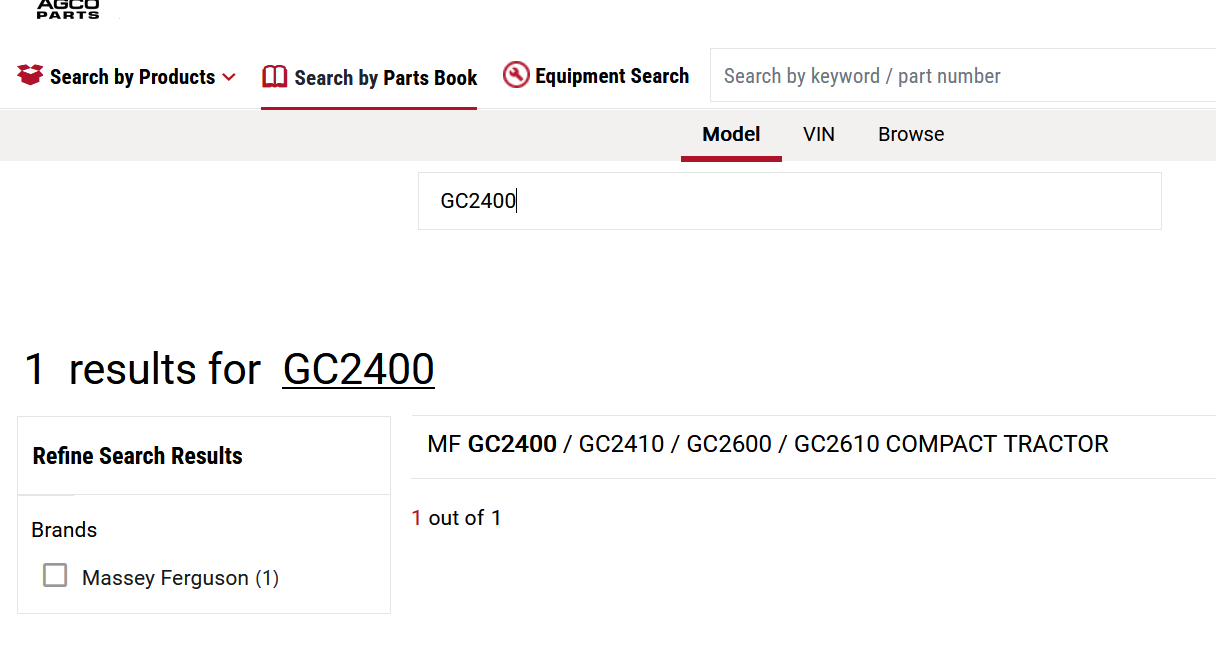The height and width of the screenshot is (663, 1216).
Task: Click the "1 out of 1" pagination text
Action: pyautogui.click(x=456, y=518)
